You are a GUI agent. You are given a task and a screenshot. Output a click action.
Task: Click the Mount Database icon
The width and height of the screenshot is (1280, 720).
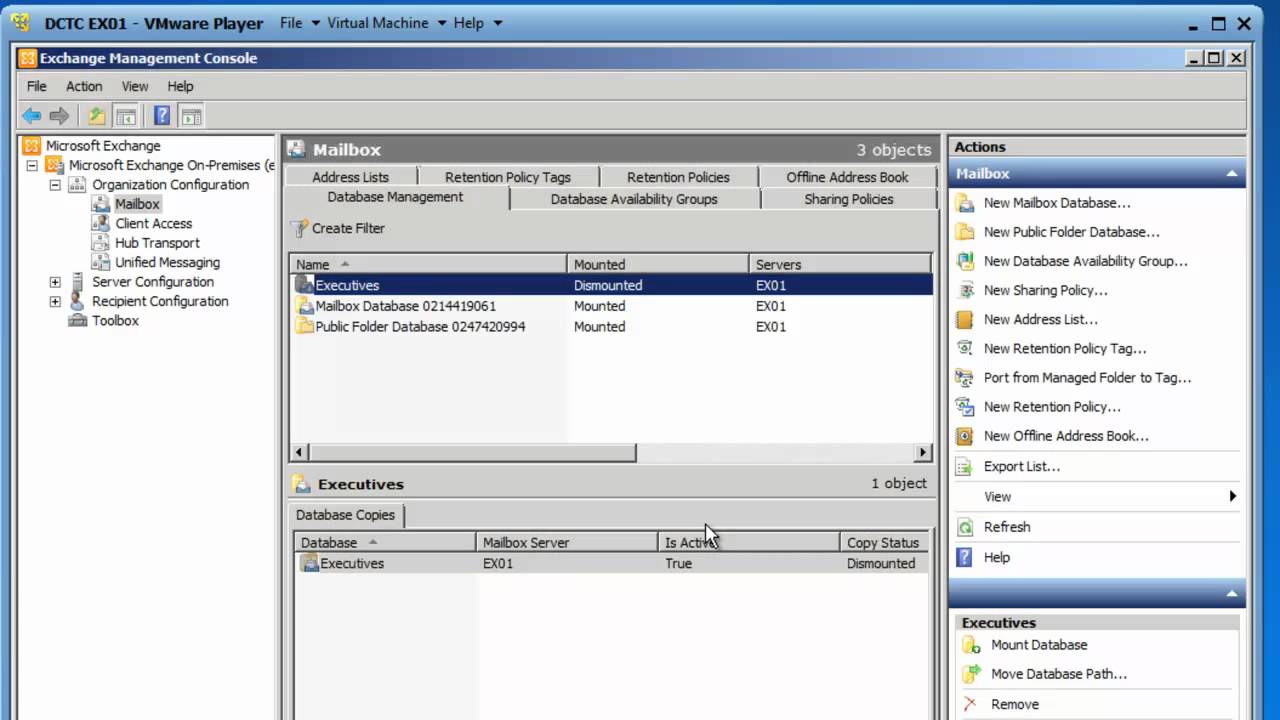point(971,645)
